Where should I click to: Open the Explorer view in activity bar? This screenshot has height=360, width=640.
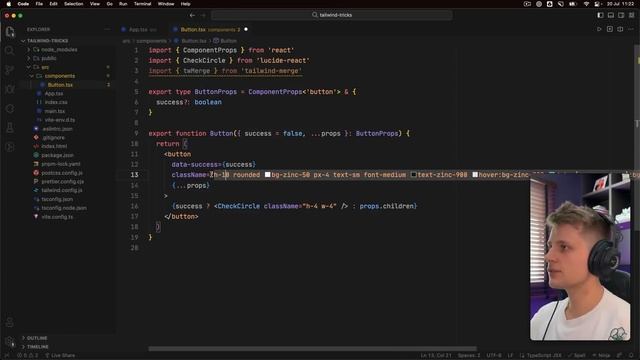tap(10, 31)
